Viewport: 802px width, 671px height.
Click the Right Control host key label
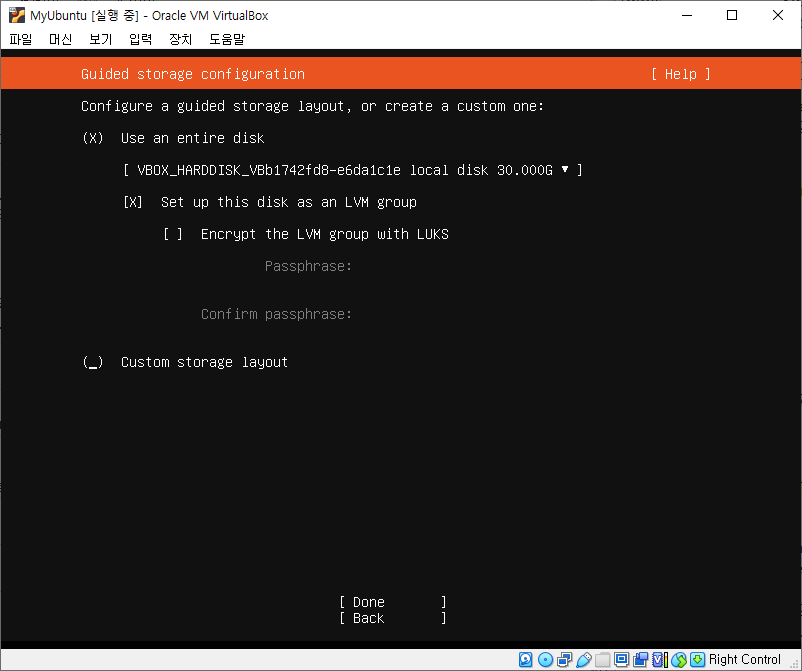[745, 660]
